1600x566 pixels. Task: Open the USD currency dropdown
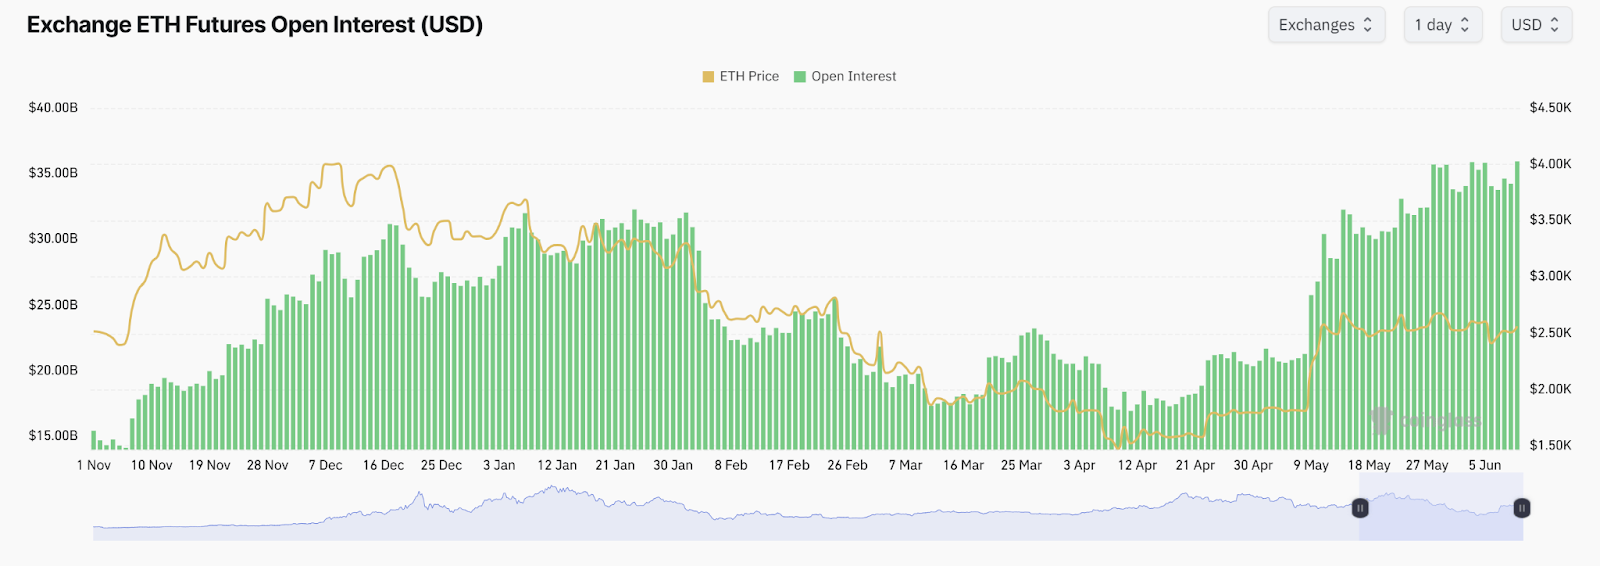click(x=1535, y=25)
